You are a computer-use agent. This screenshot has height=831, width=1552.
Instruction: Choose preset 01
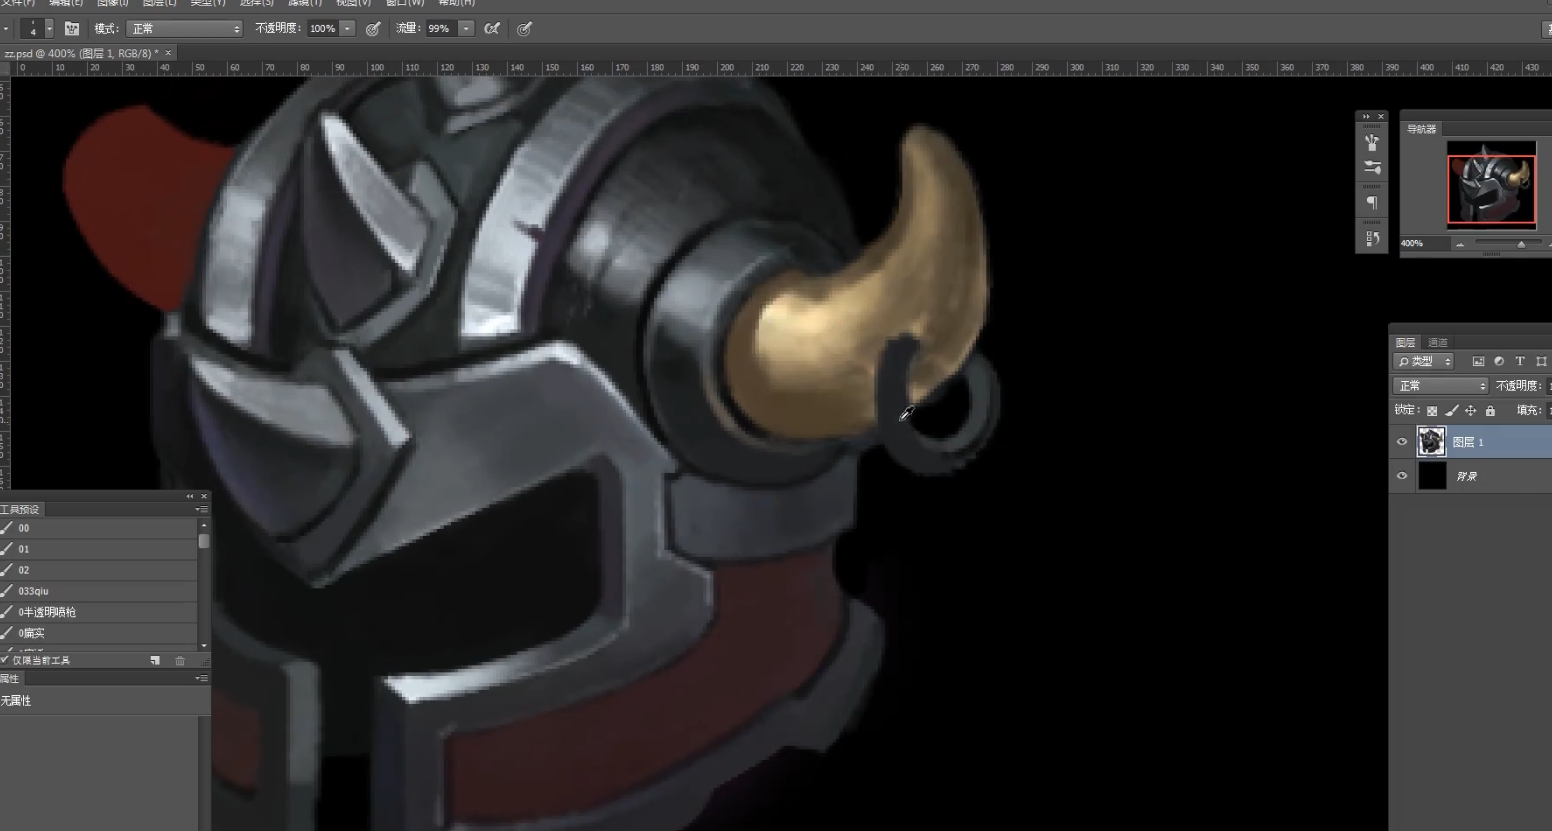[99, 549]
